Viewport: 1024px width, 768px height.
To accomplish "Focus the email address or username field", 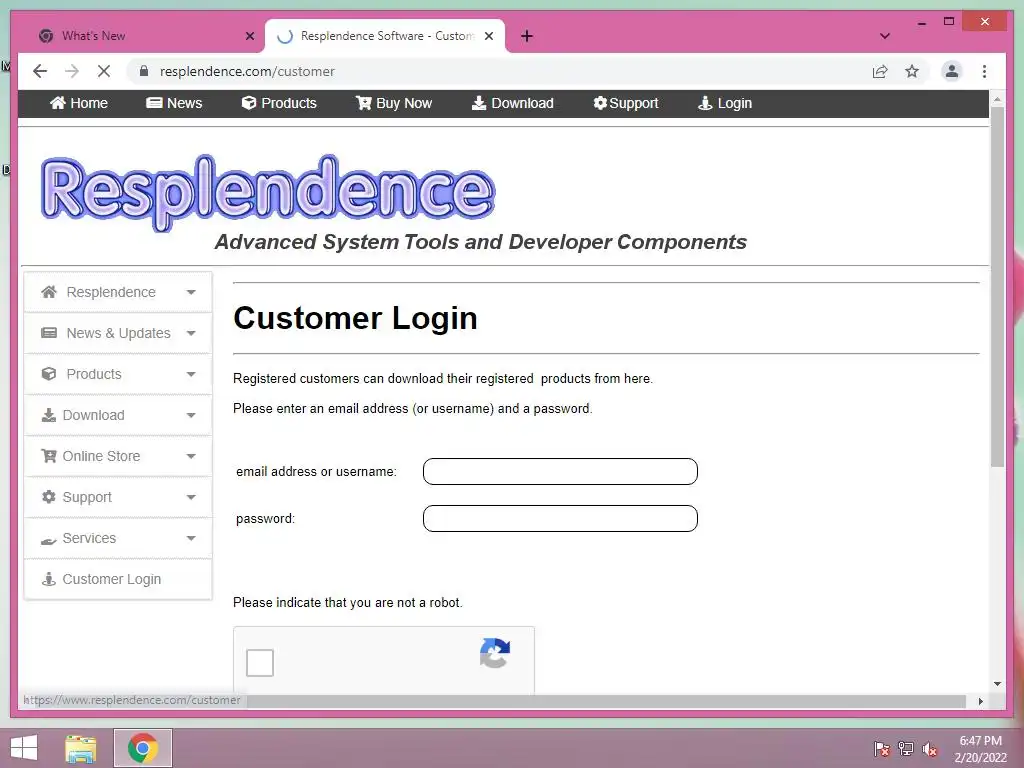I will (560, 472).
